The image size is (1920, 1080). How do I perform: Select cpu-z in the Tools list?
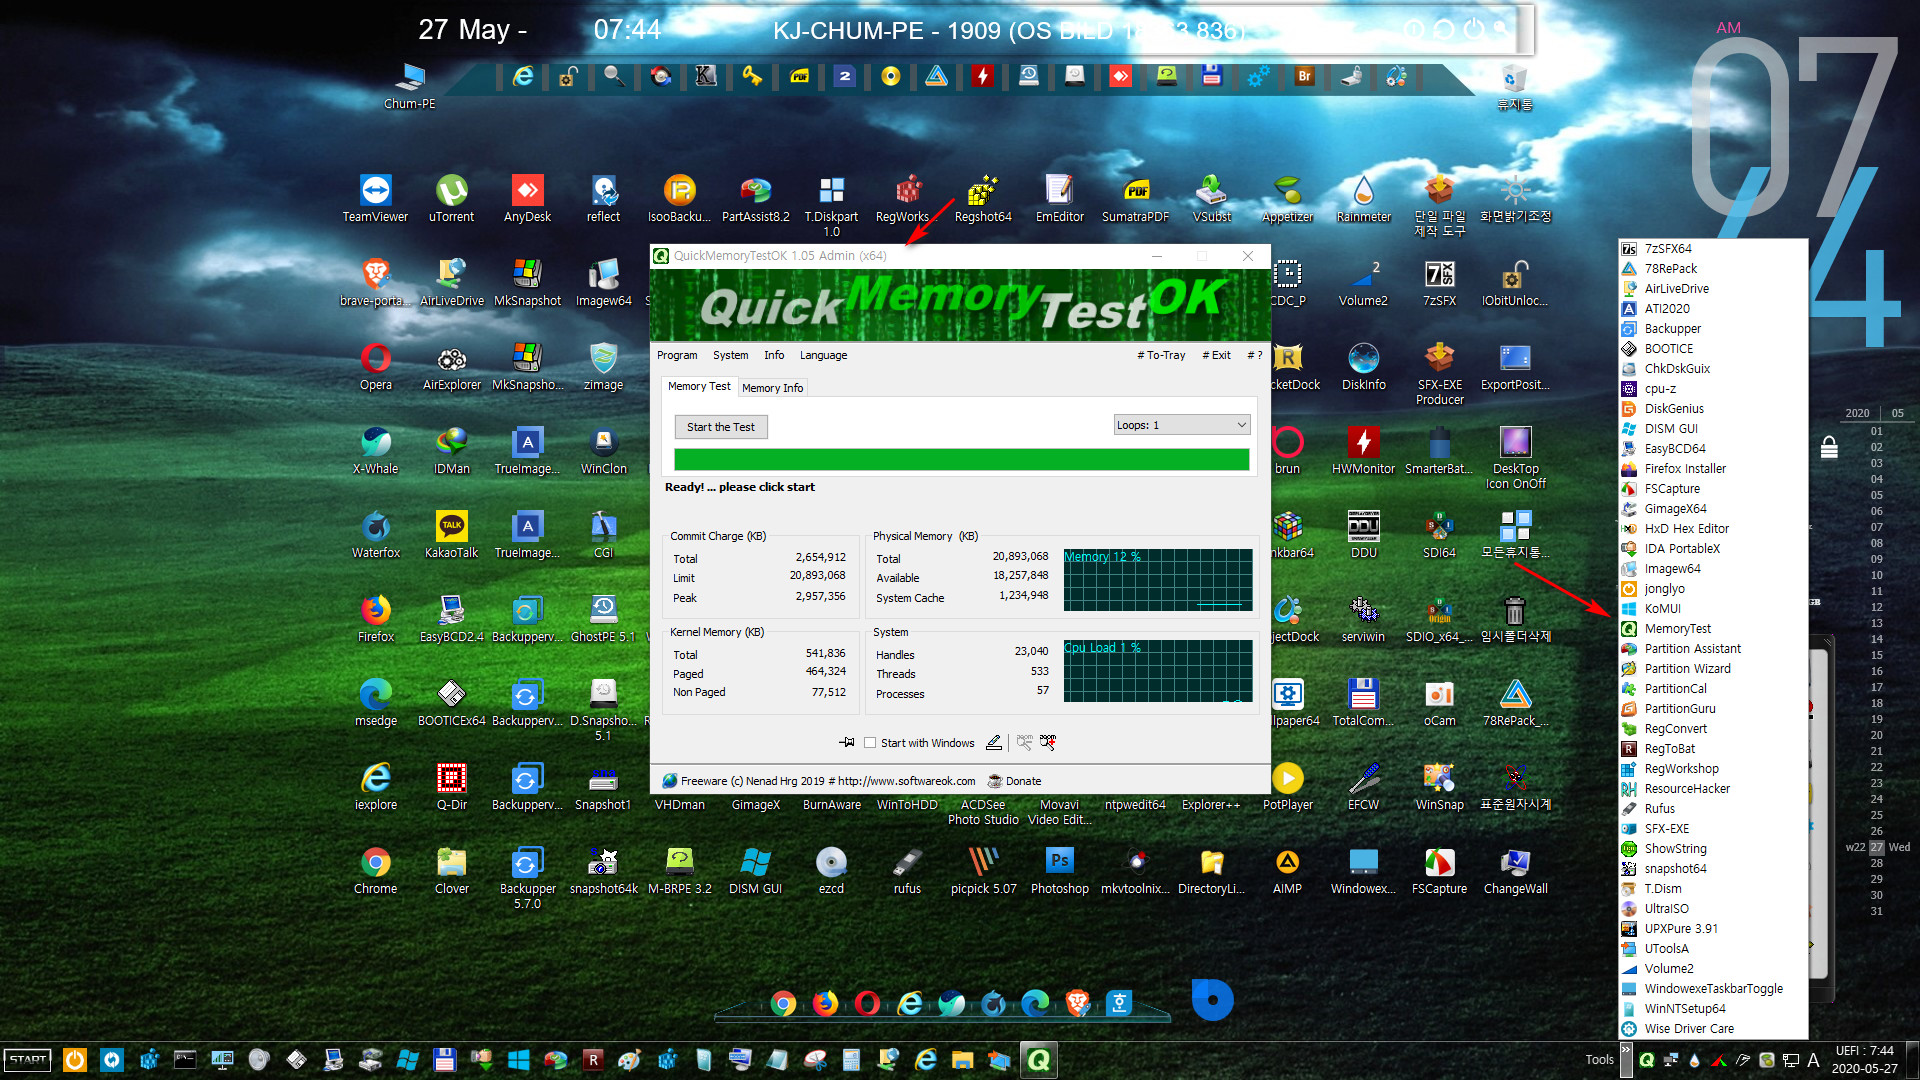tap(1712, 389)
